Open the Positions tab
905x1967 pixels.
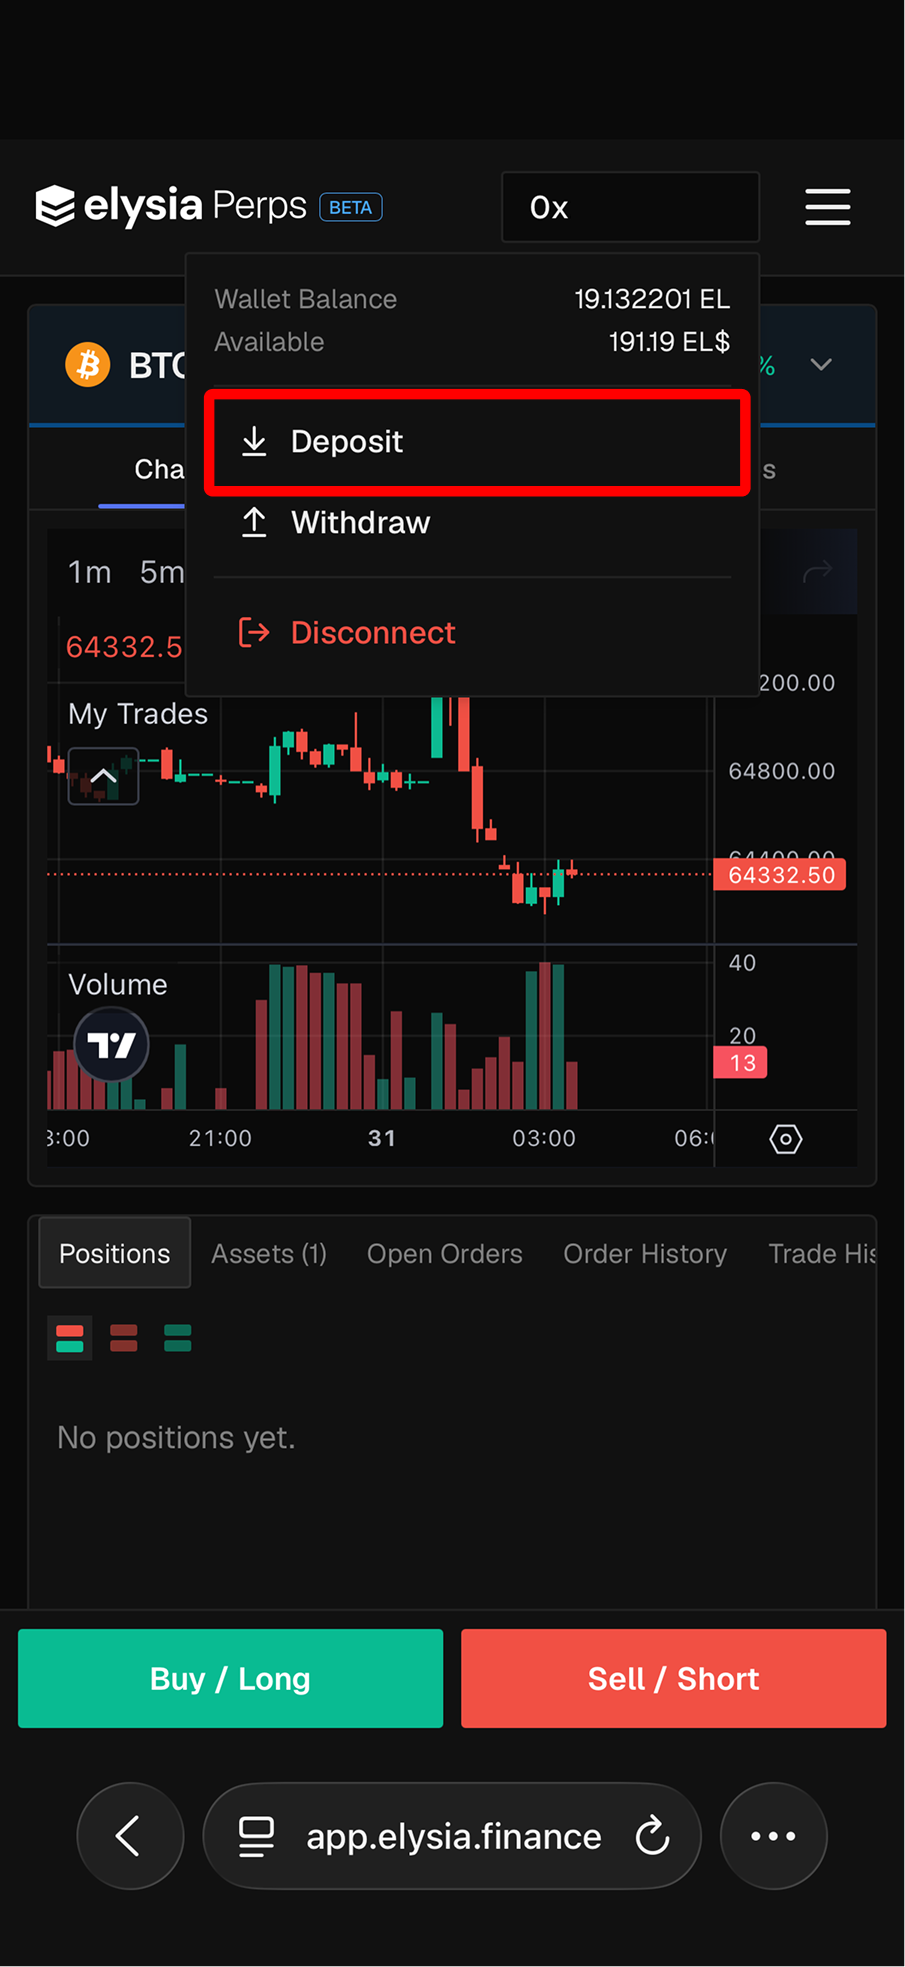(115, 1254)
